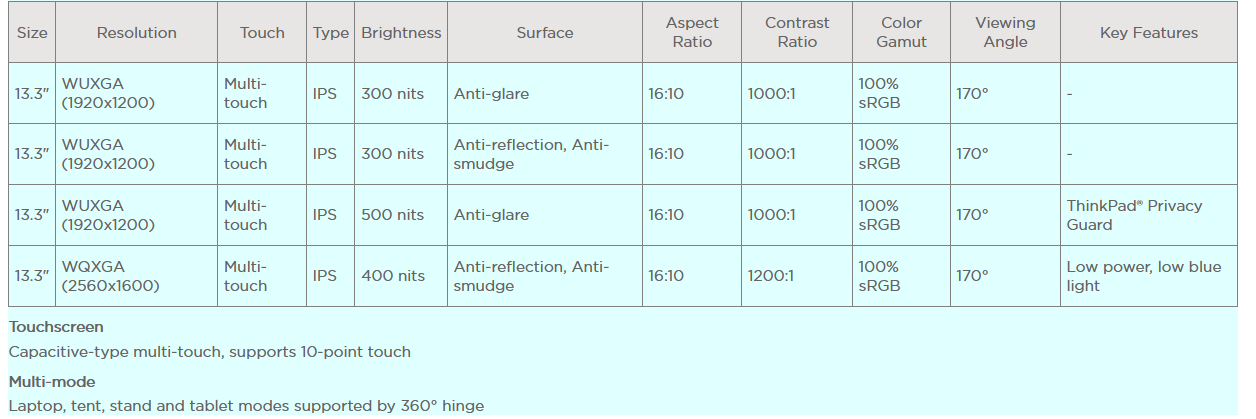The width and height of the screenshot is (1256, 419).
Task: Click the Multi-mode section heading
Action: [x=52, y=382]
